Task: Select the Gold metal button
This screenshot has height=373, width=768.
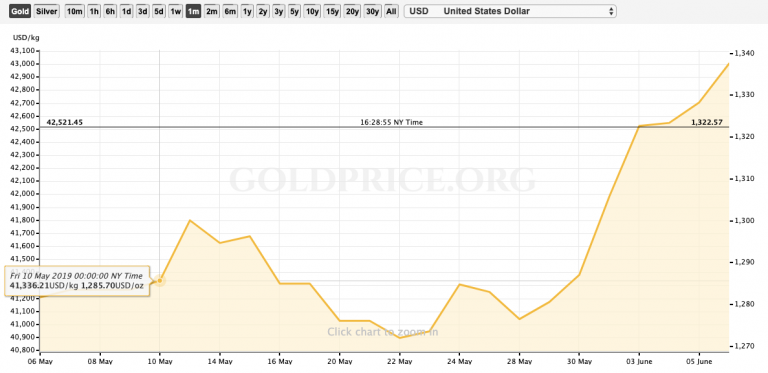Action: [x=21, y=11]
